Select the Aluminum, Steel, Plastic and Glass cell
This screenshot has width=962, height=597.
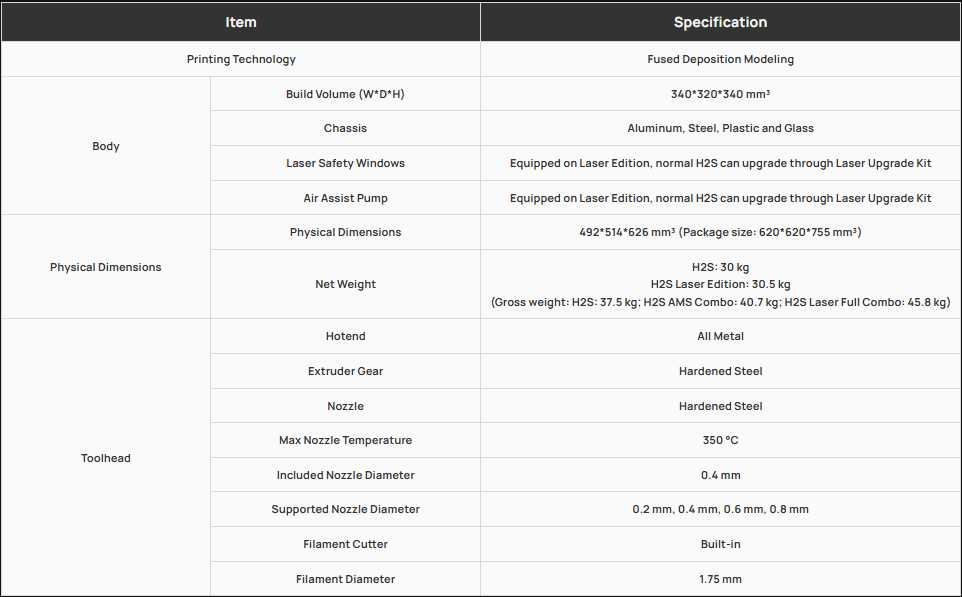(x=720, y=128)
